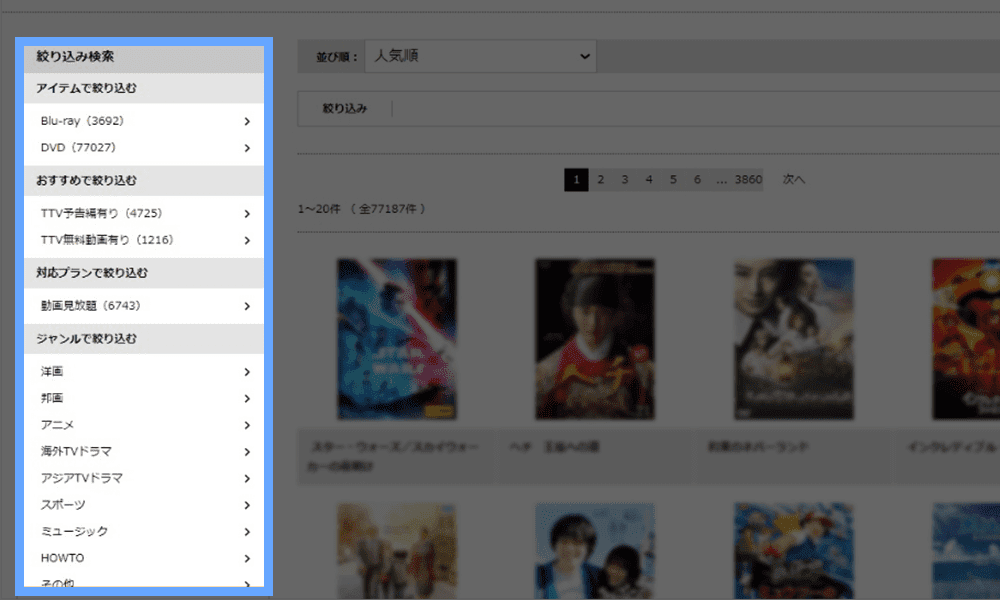Click the arrow beside DVD (77027)

click(x=246, y=148)
